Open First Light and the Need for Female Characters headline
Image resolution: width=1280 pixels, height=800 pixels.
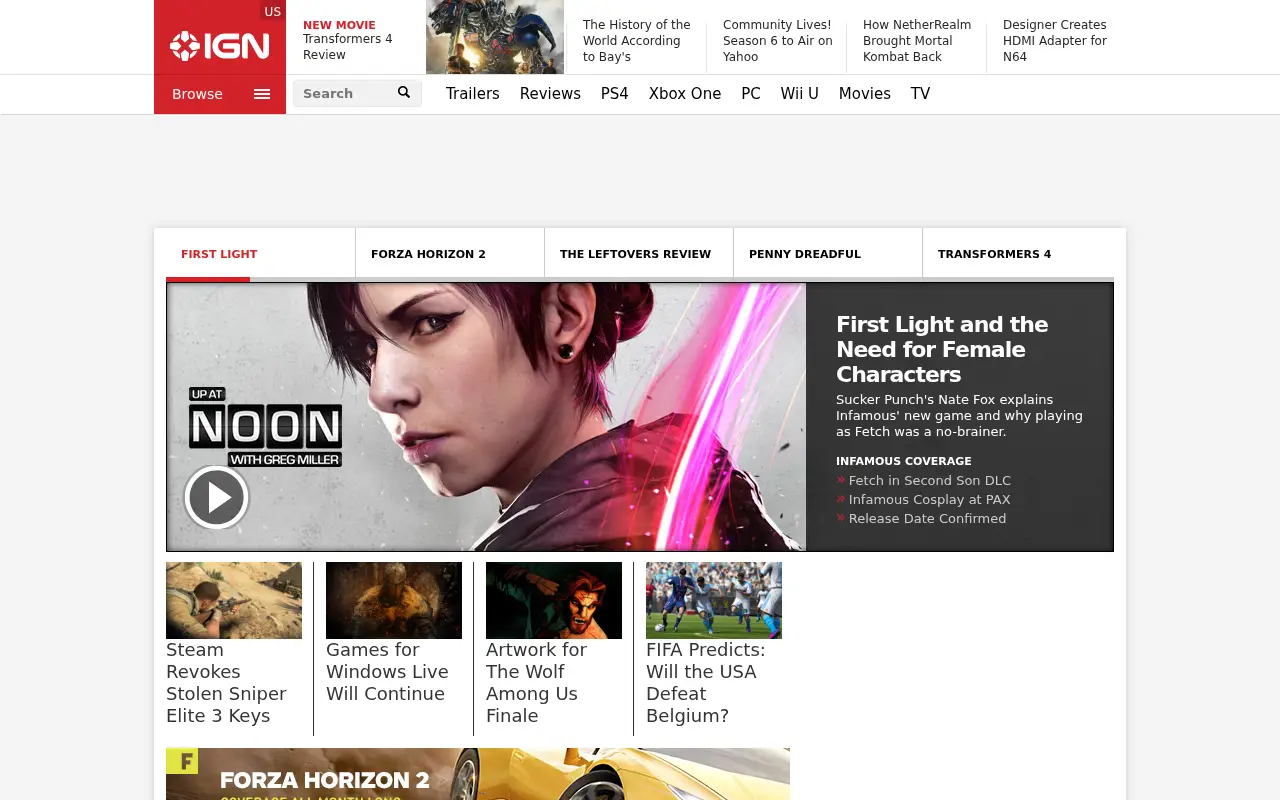[x=942, y=349]
